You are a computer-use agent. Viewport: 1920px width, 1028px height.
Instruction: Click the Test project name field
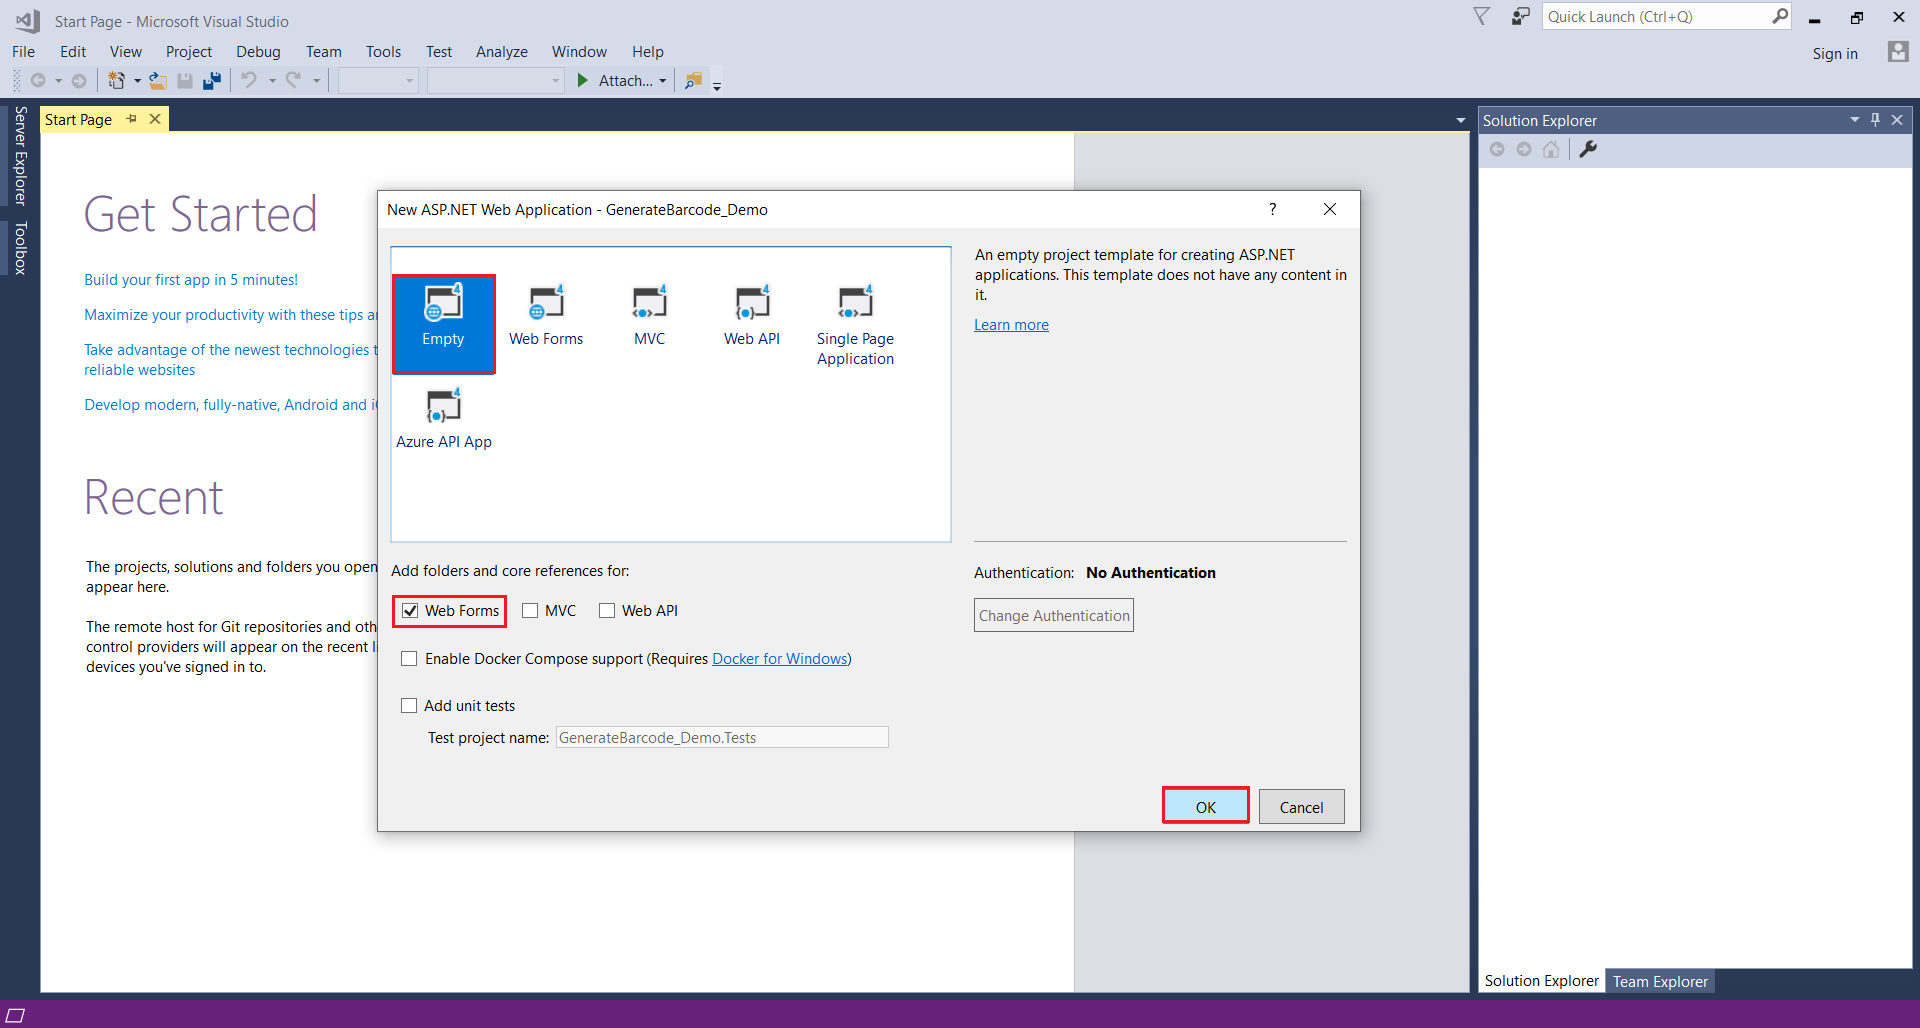tap(722, 738)
